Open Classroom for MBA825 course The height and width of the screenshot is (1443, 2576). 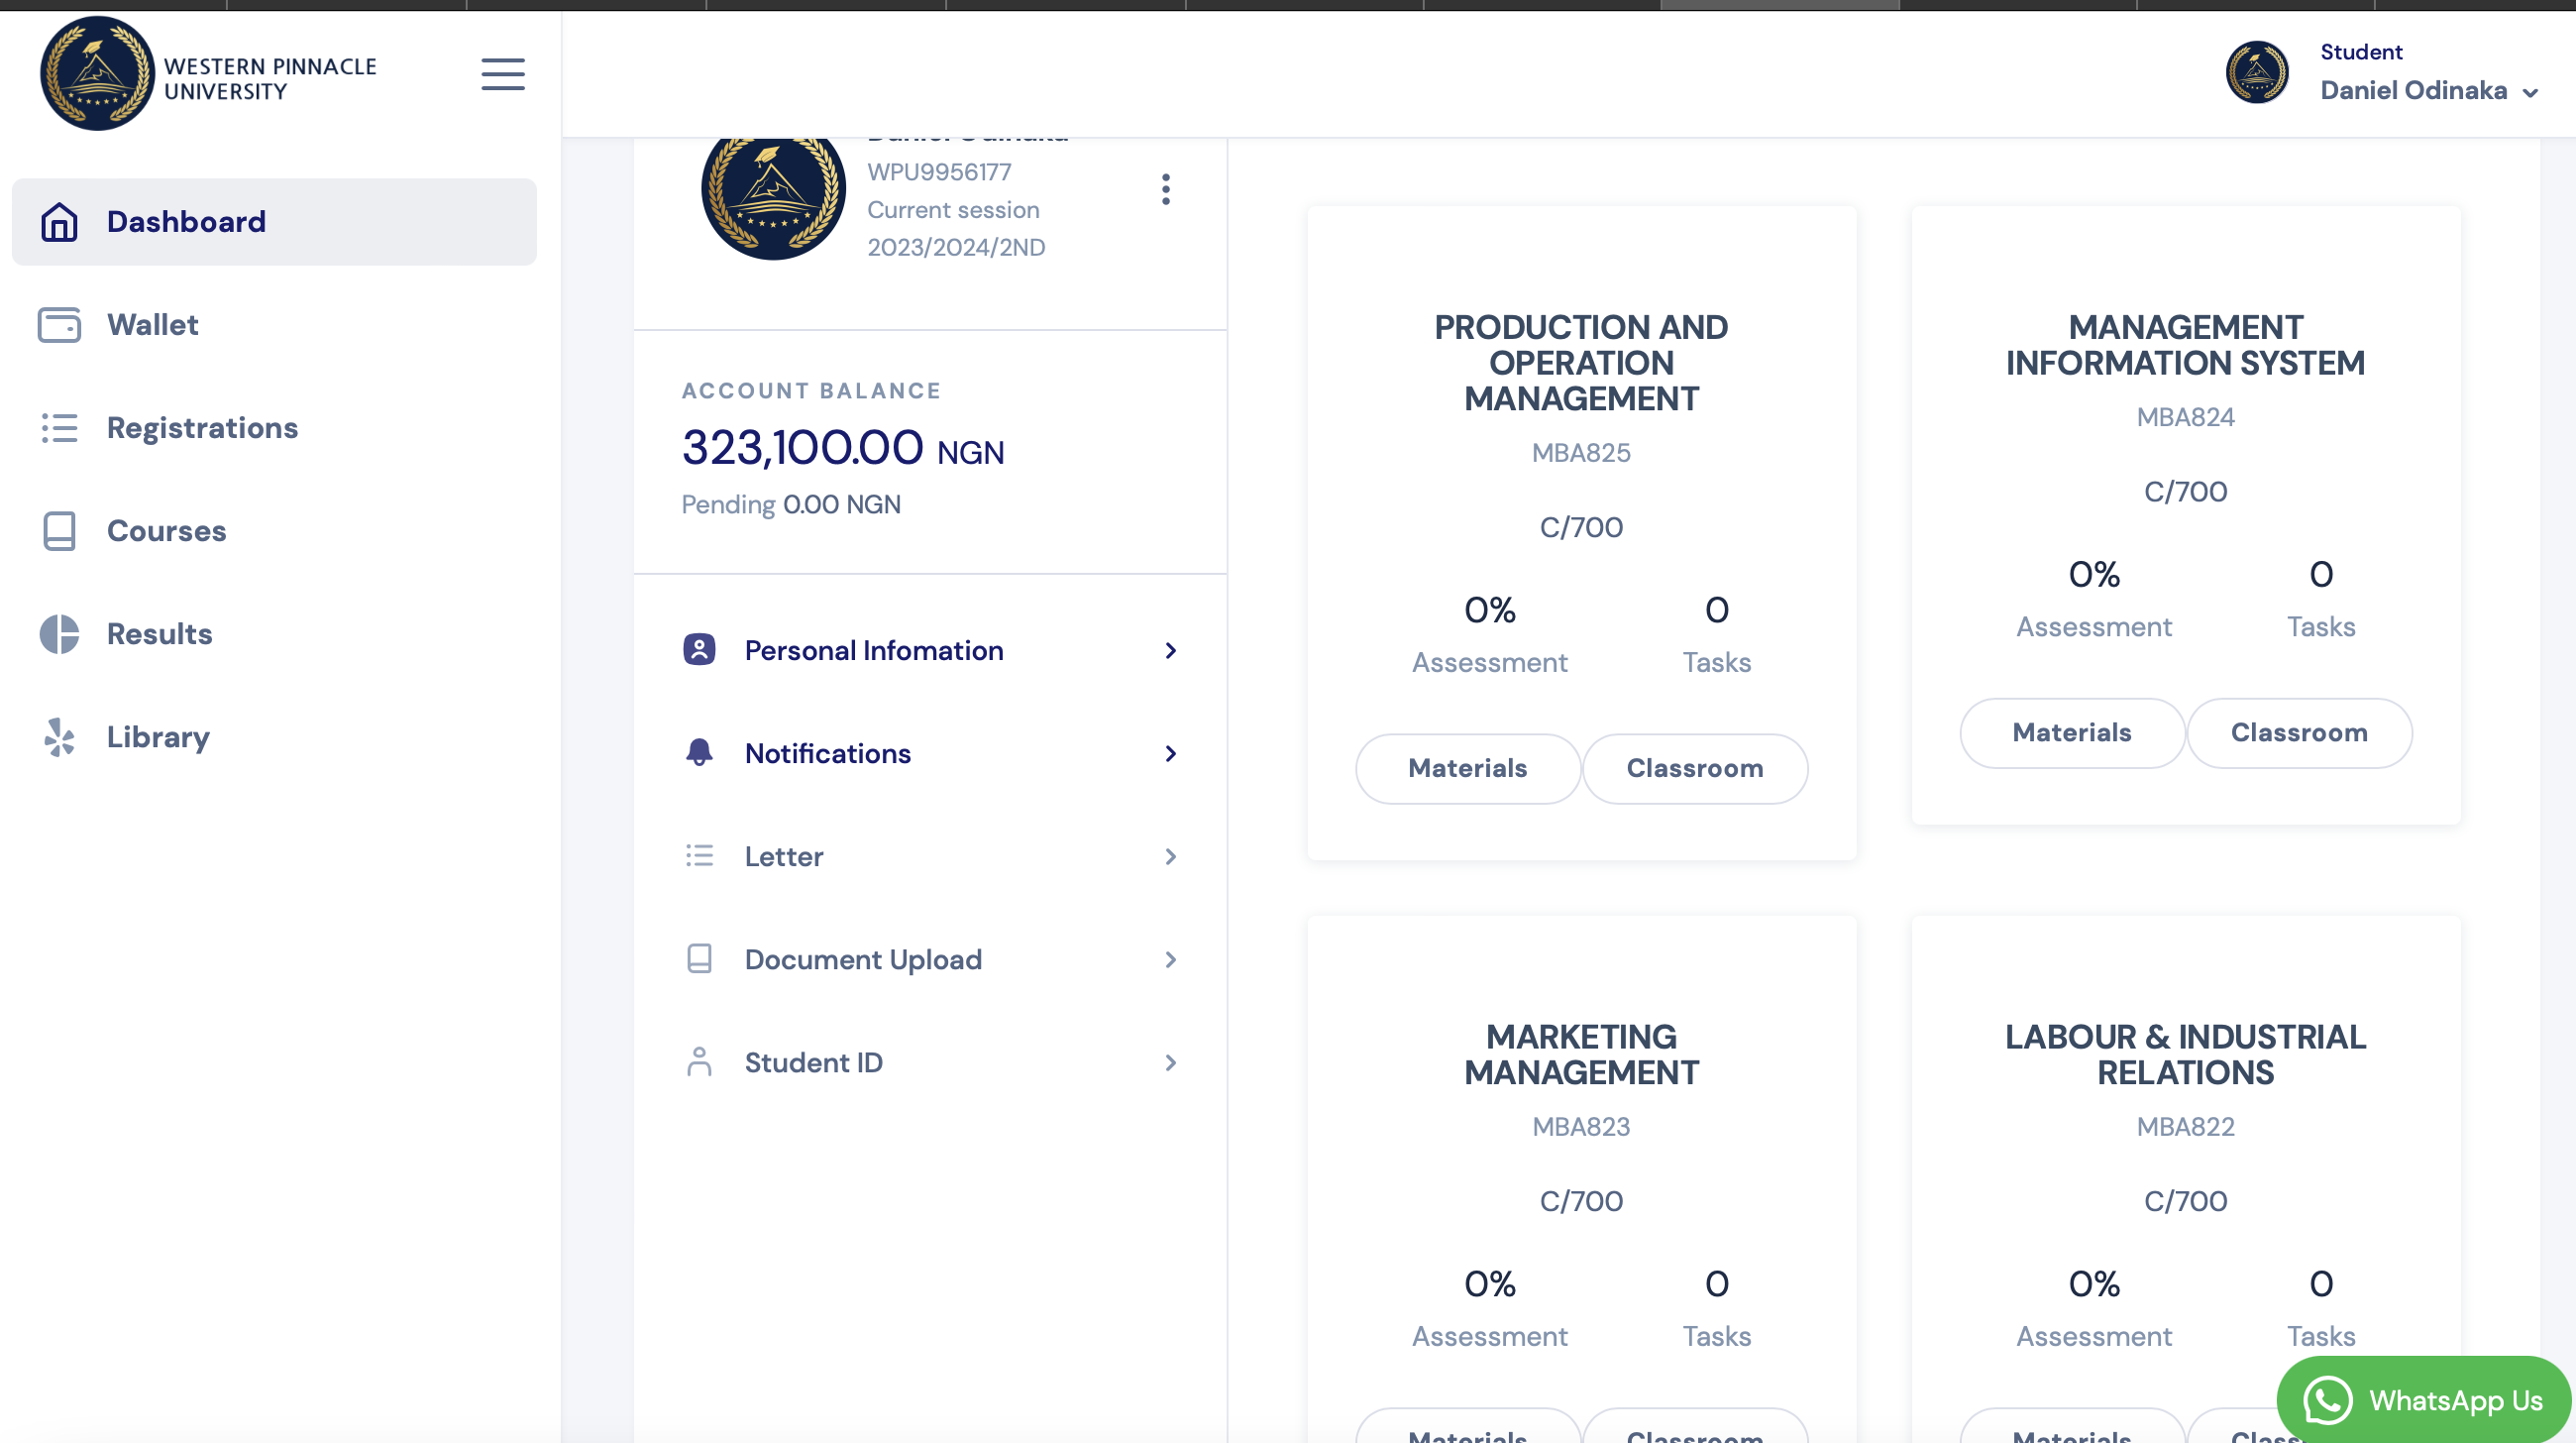[1694, 768]
